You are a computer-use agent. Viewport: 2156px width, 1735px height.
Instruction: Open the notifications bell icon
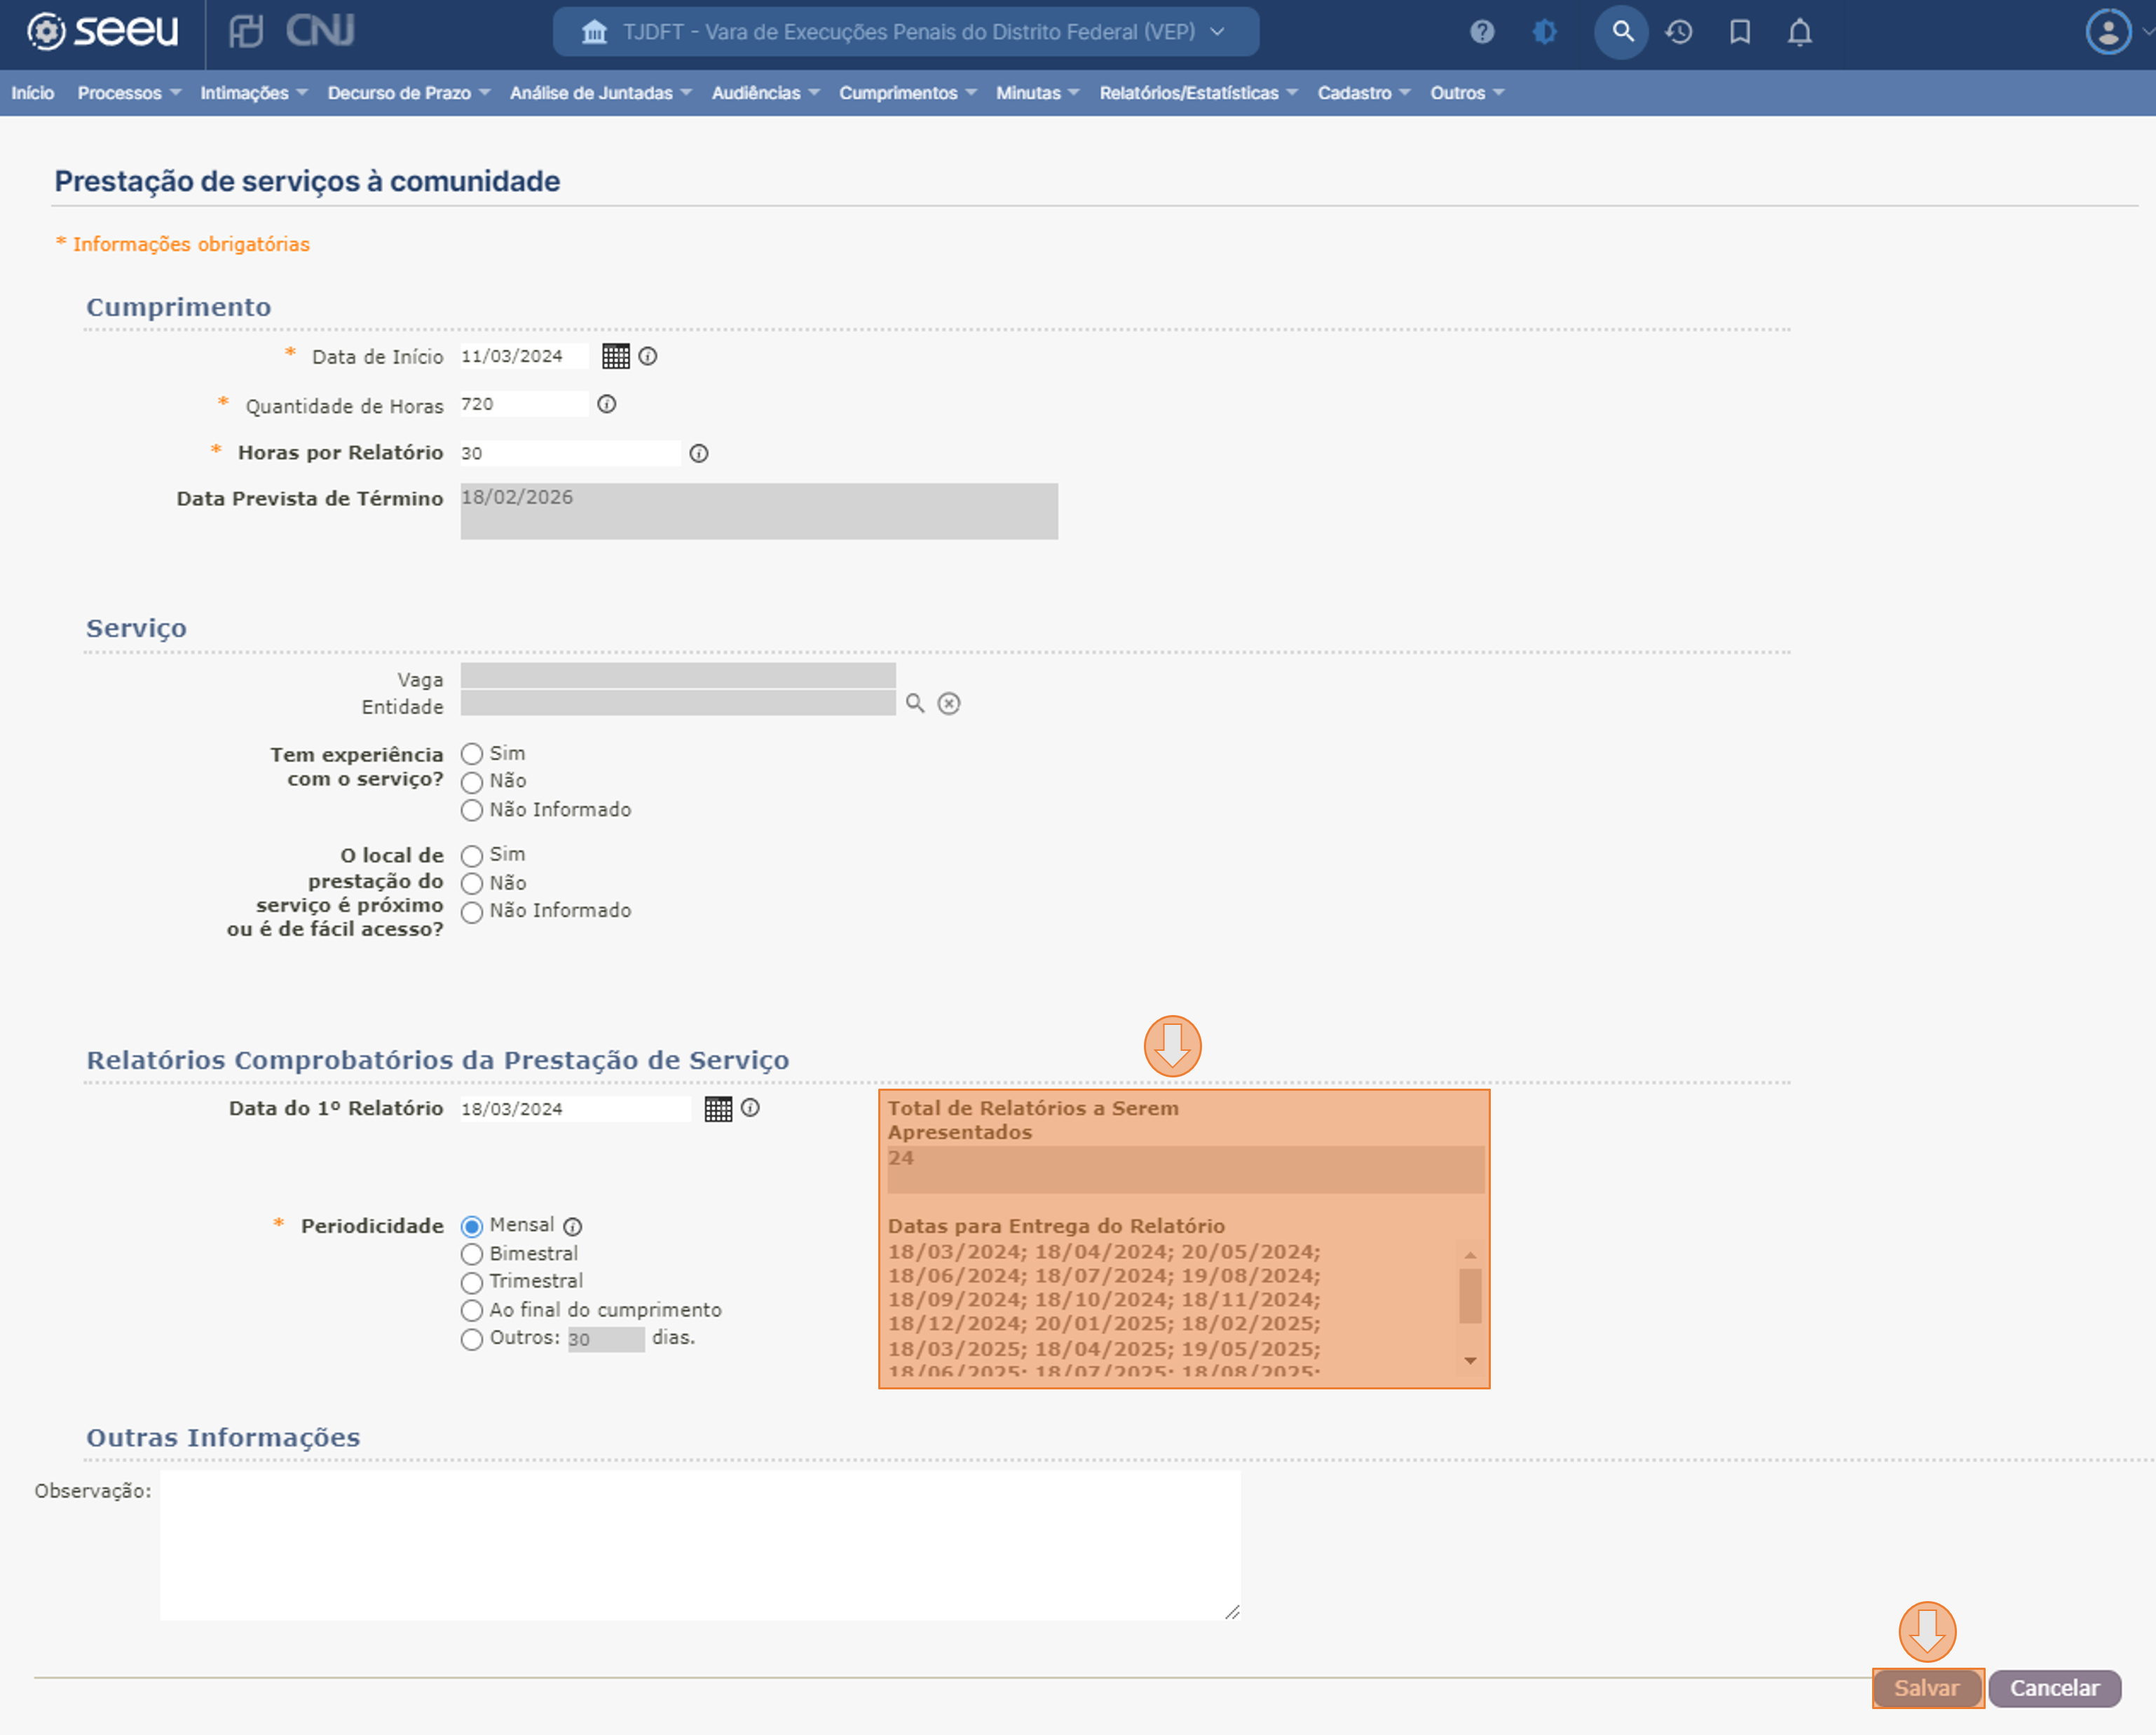coord(1799,32)
